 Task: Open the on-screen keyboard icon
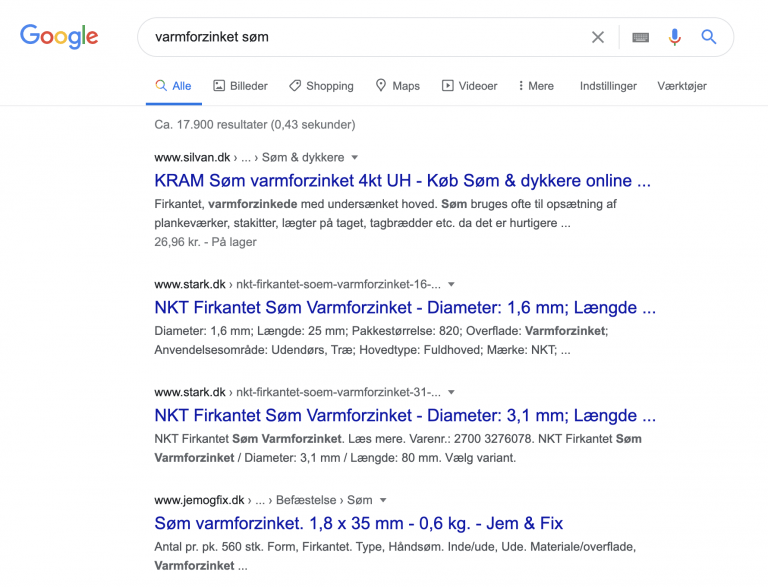pyautogui.click(x=641, y=37)
